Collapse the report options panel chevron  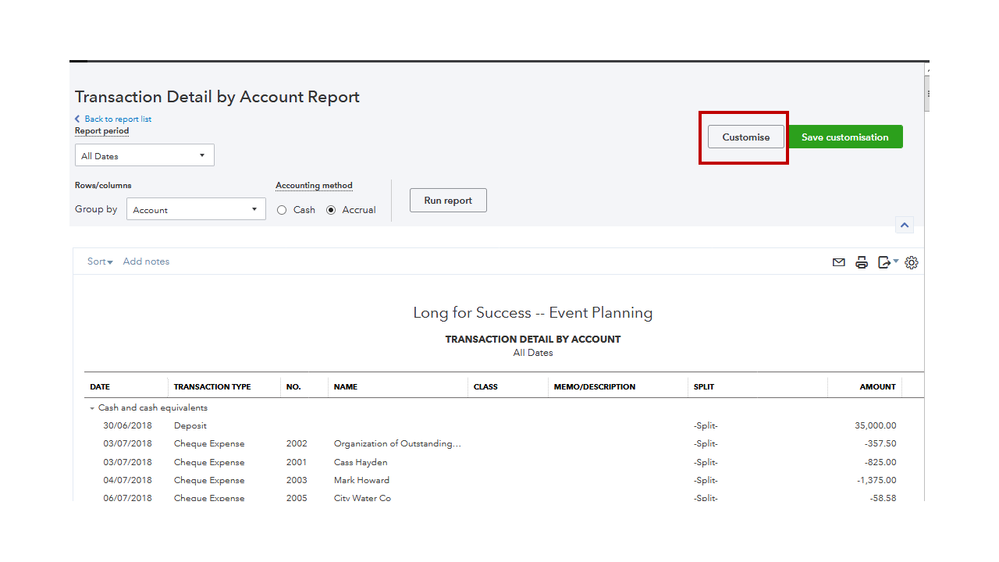click(x=904, y=226)
